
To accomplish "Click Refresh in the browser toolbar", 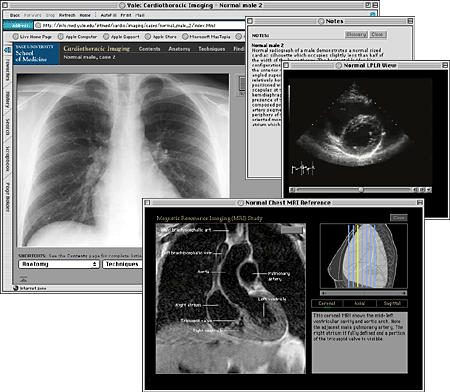I will click(67, 15).
